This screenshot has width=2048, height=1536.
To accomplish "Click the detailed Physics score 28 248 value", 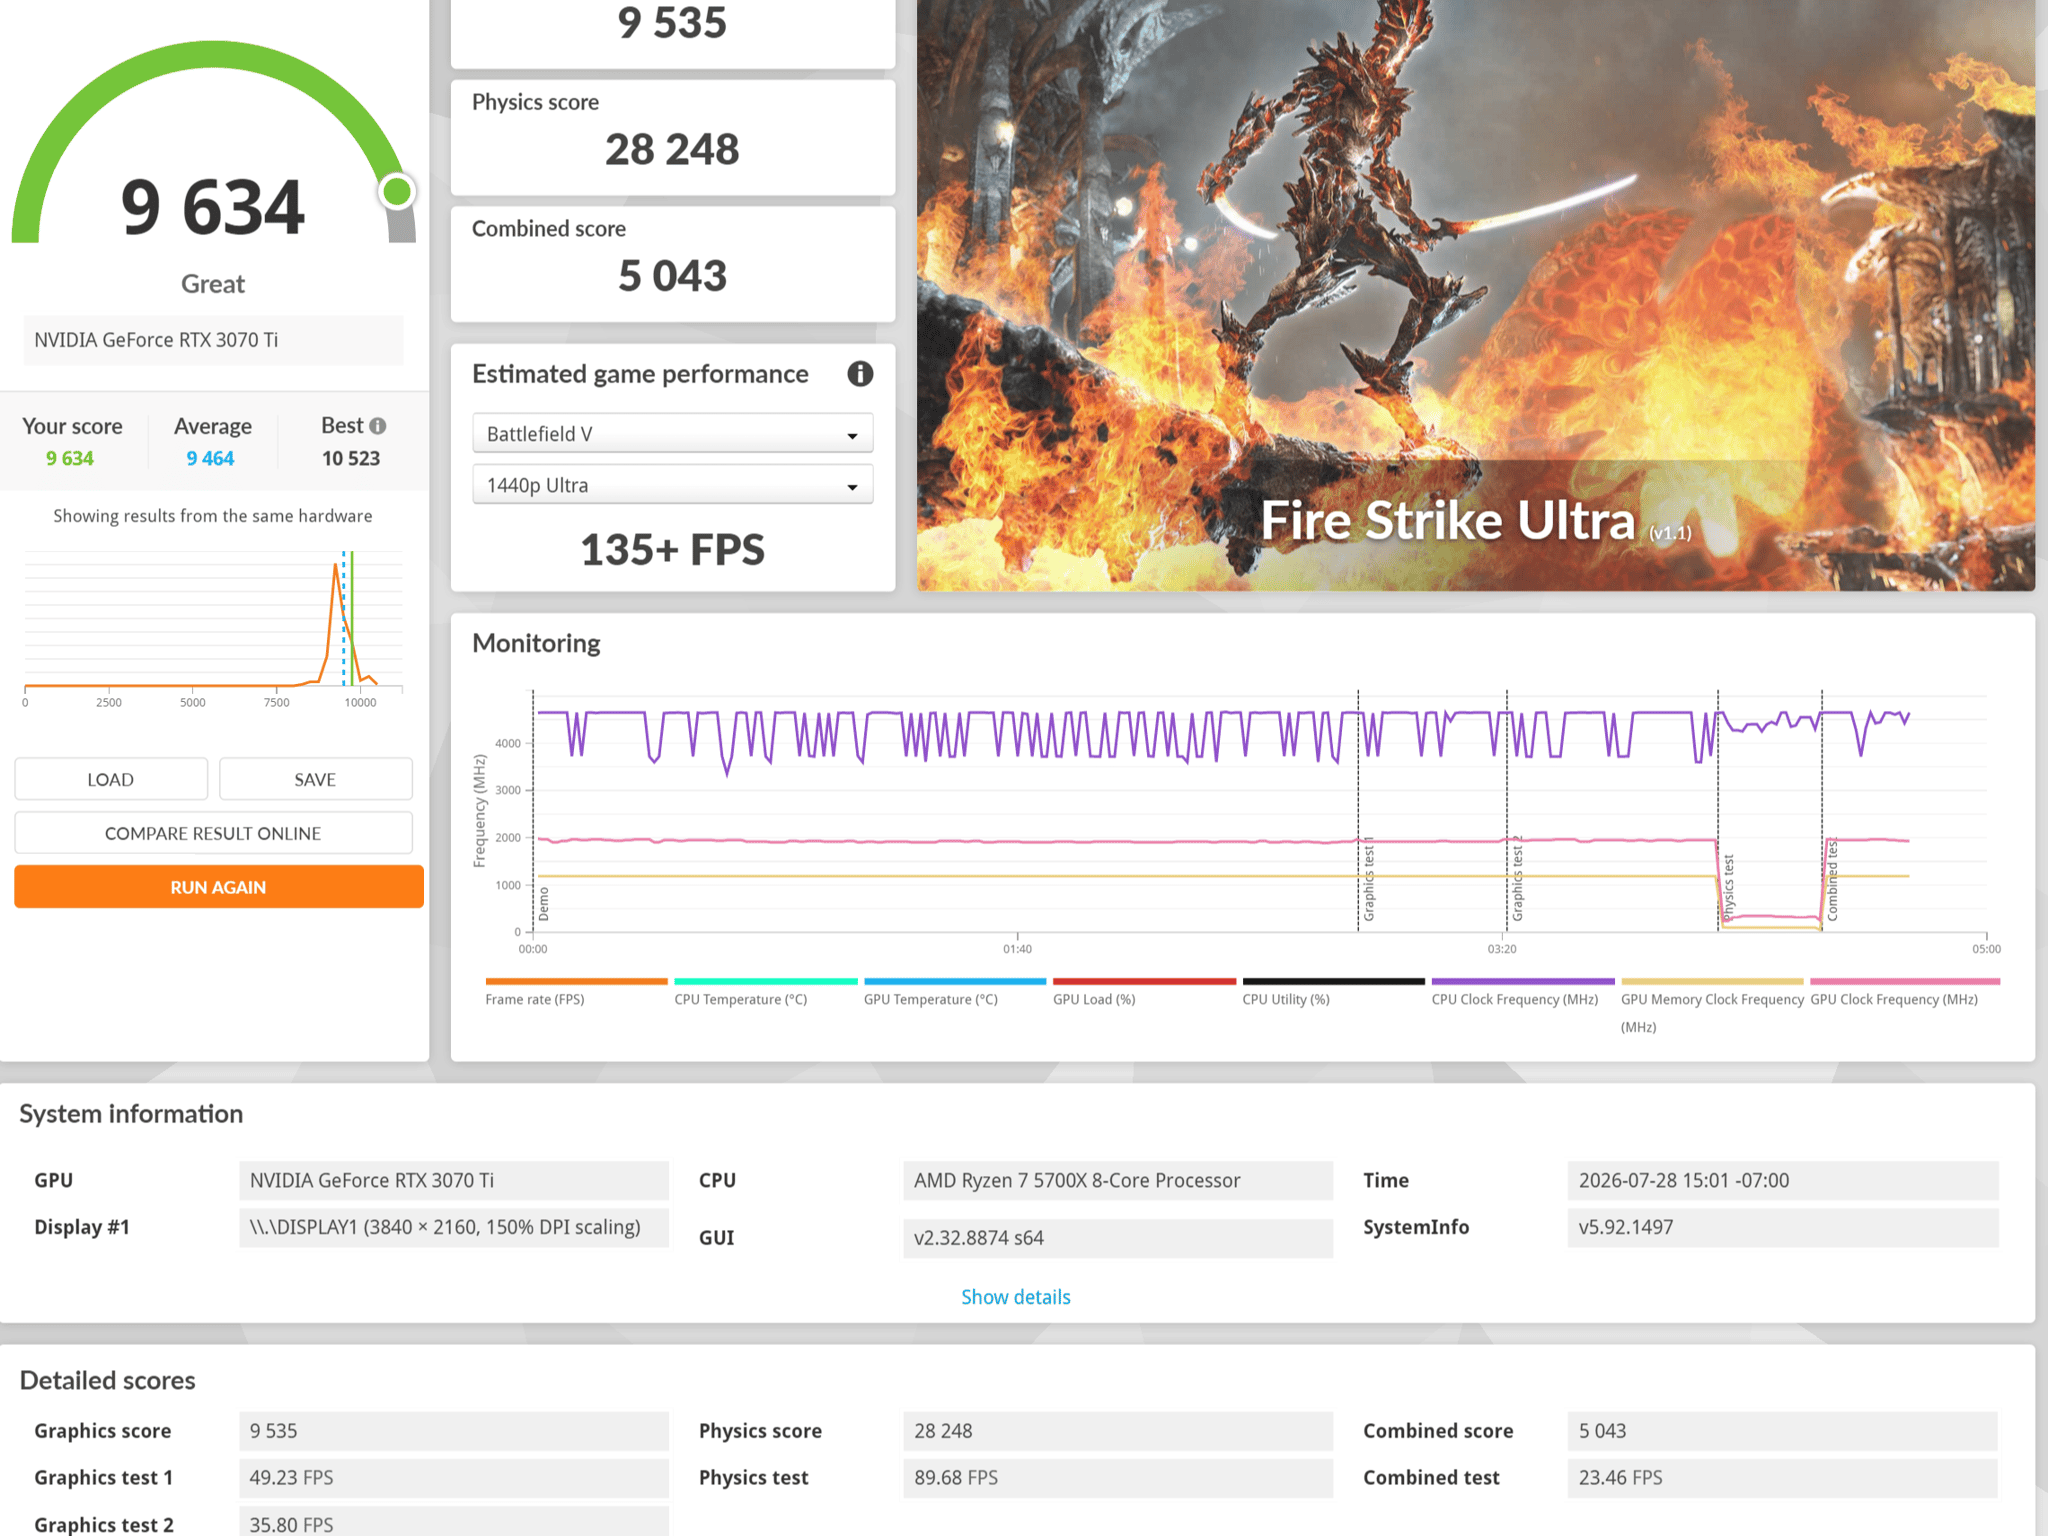I will [x=1118, y=1431].
